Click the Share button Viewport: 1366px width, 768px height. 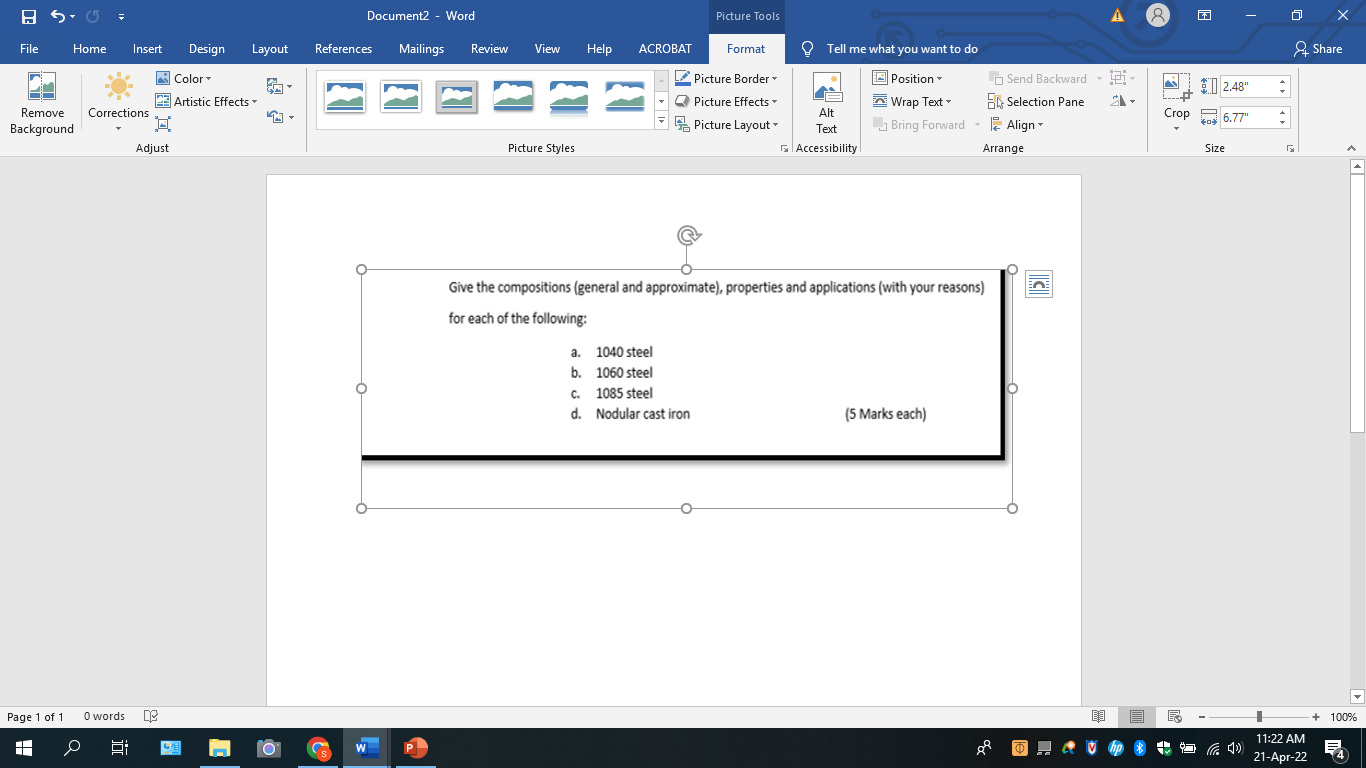[1319, 48]
